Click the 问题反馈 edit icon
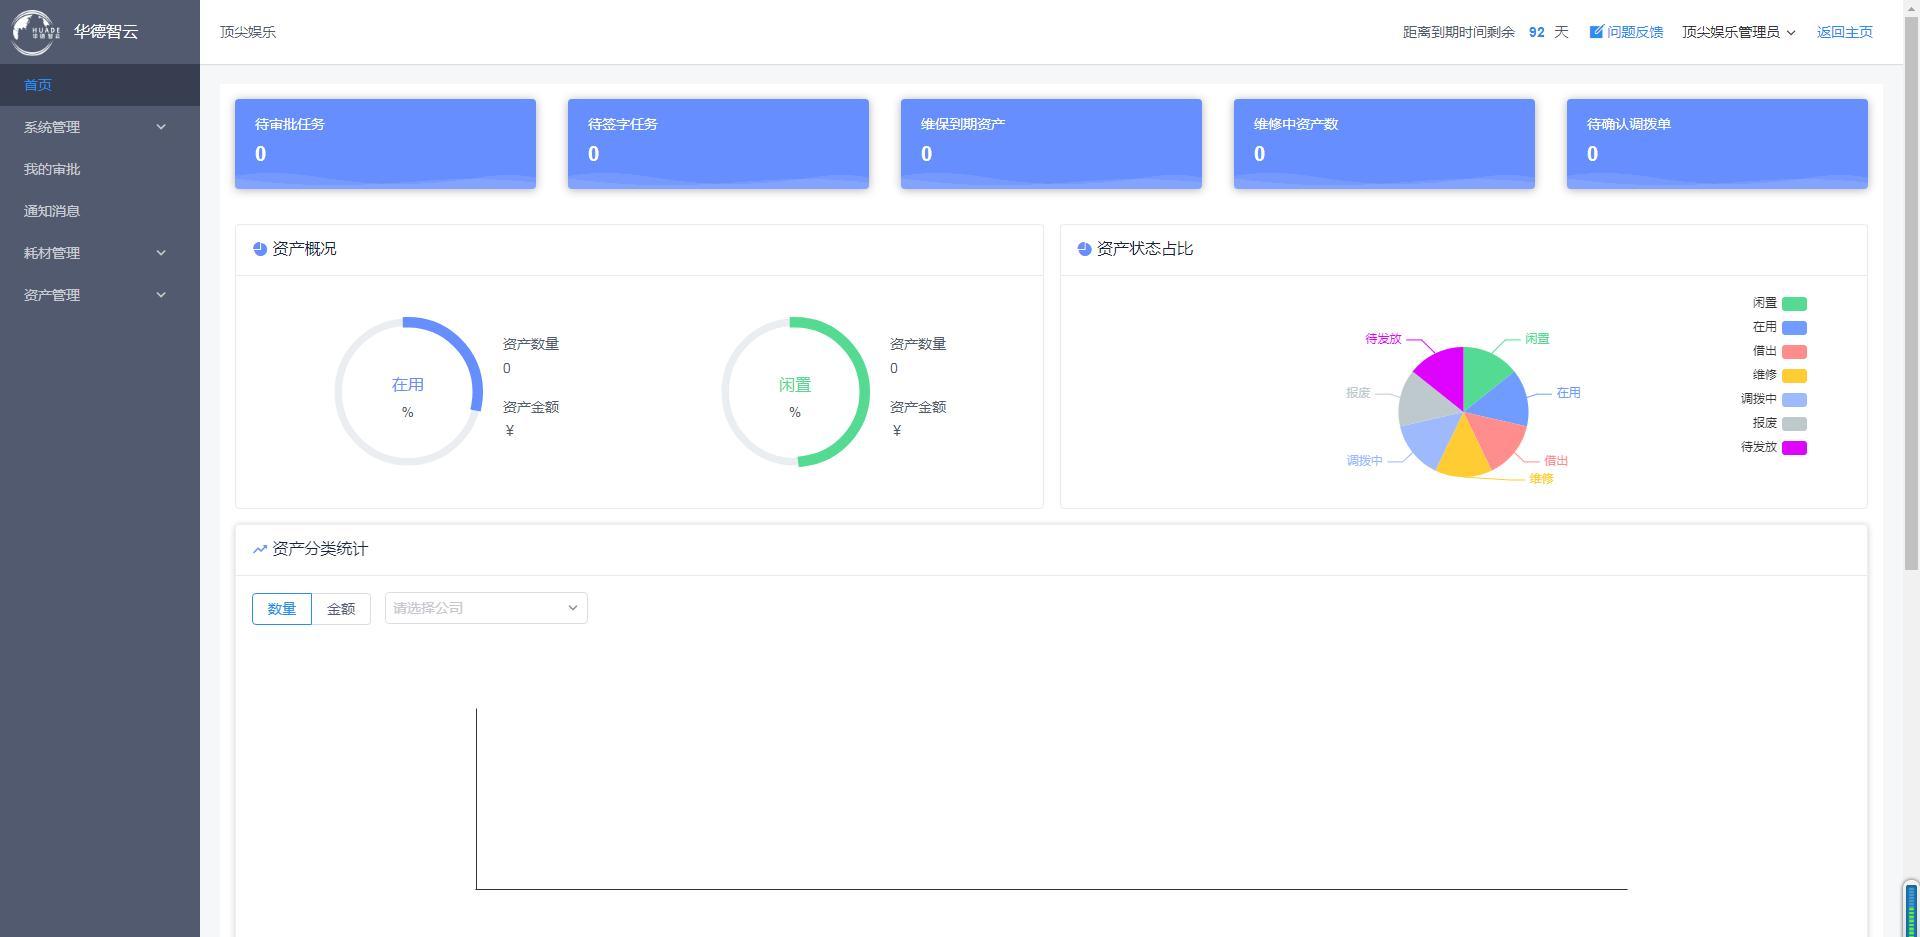 1596,32
